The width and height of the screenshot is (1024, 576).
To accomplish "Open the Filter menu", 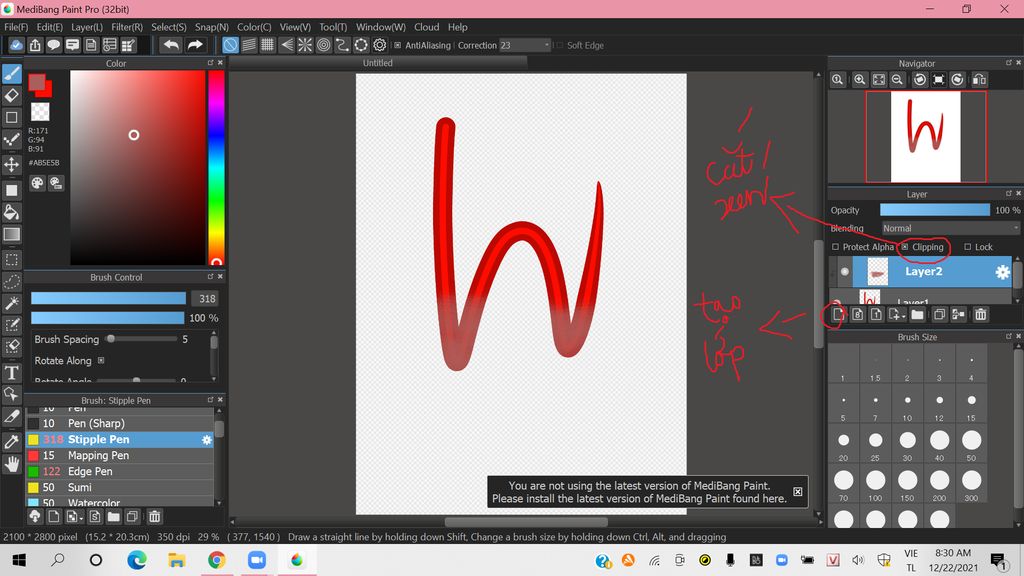I will 127,27.
